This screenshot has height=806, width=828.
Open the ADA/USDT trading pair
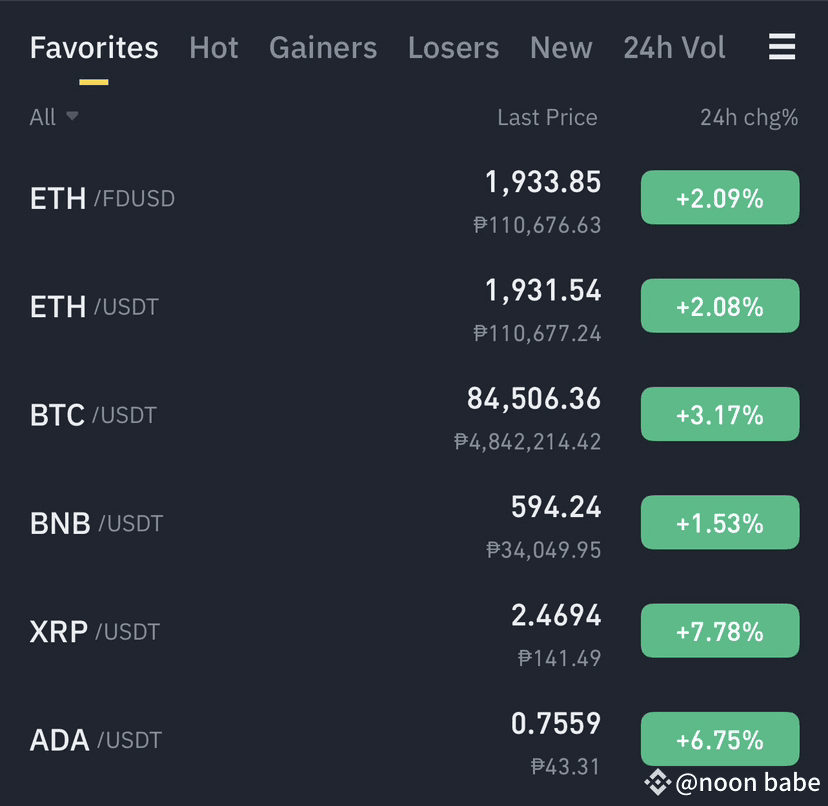(x=414, y=739)
